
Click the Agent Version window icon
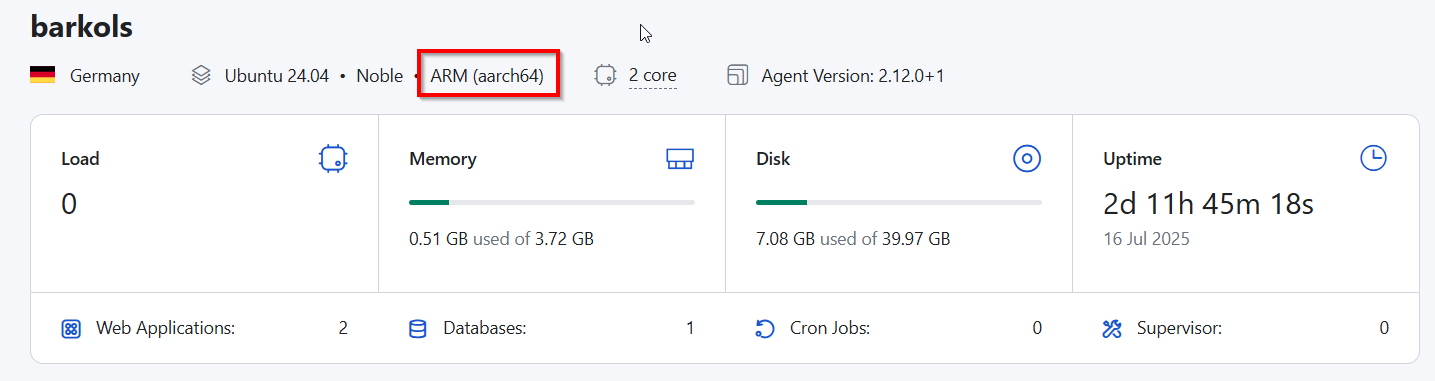[x=738, y=75]
